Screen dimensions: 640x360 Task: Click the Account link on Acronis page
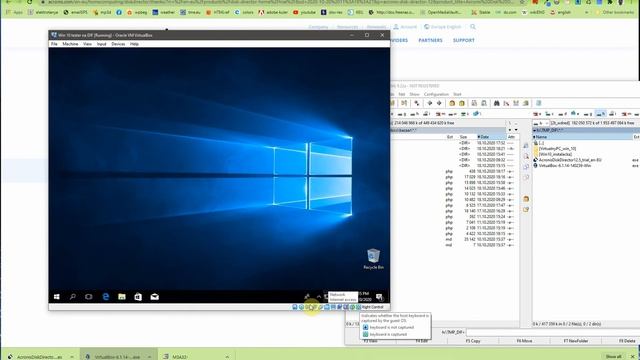(x=405, y=27)
